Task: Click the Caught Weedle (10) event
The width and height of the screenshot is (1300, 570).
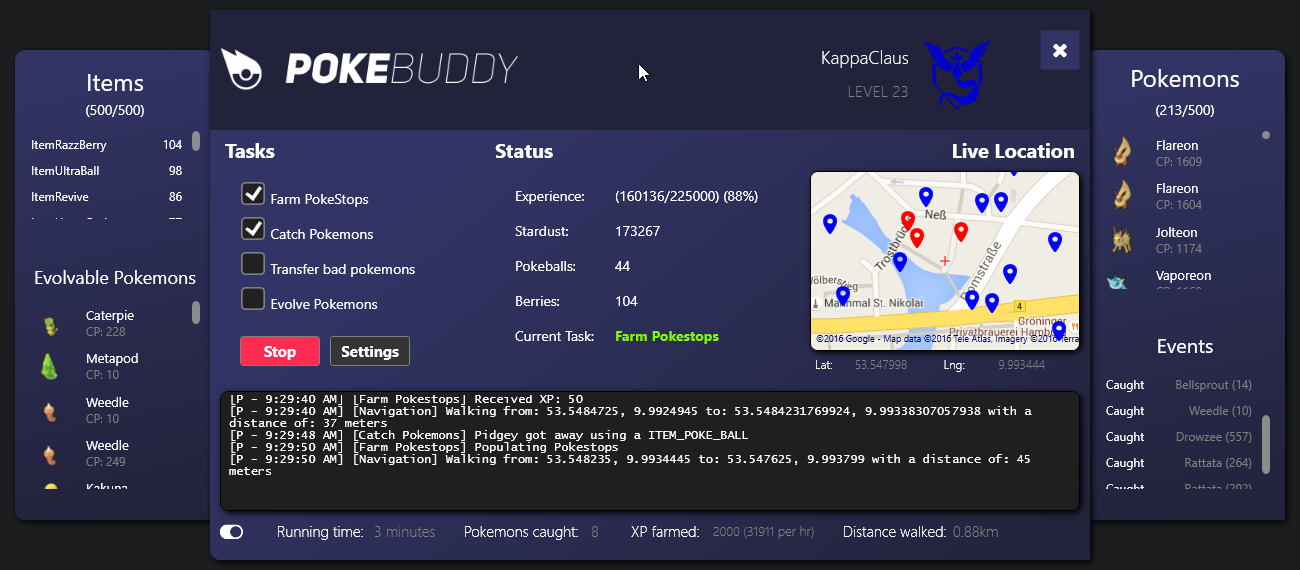Action: click(1178, 411)
